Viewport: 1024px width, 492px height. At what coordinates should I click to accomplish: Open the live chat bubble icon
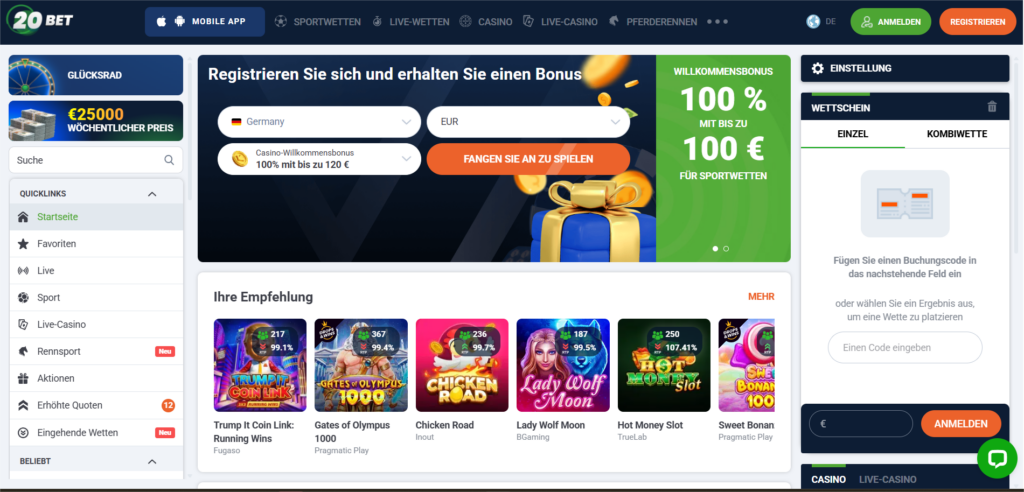pyautogui.click(x=997, y=459)
